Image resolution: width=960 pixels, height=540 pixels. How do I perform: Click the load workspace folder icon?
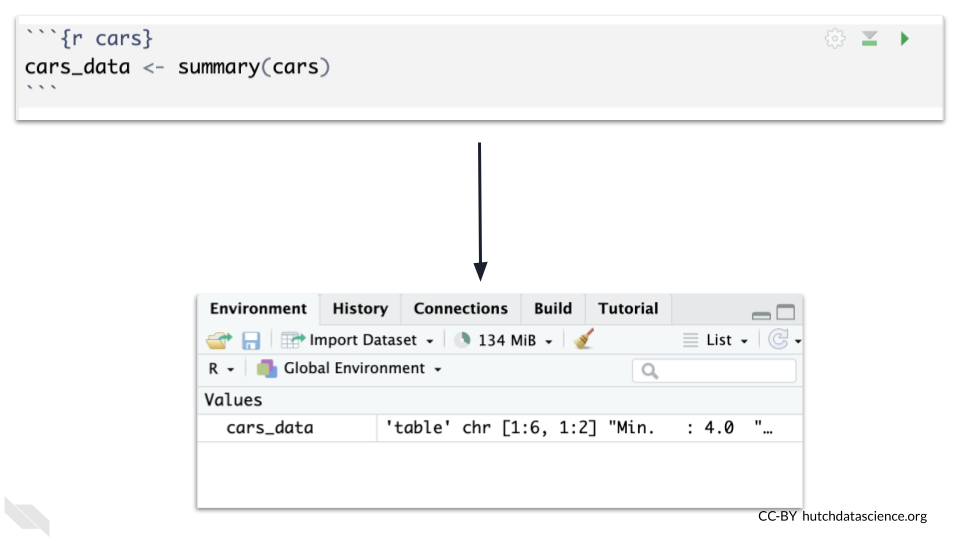219,340
